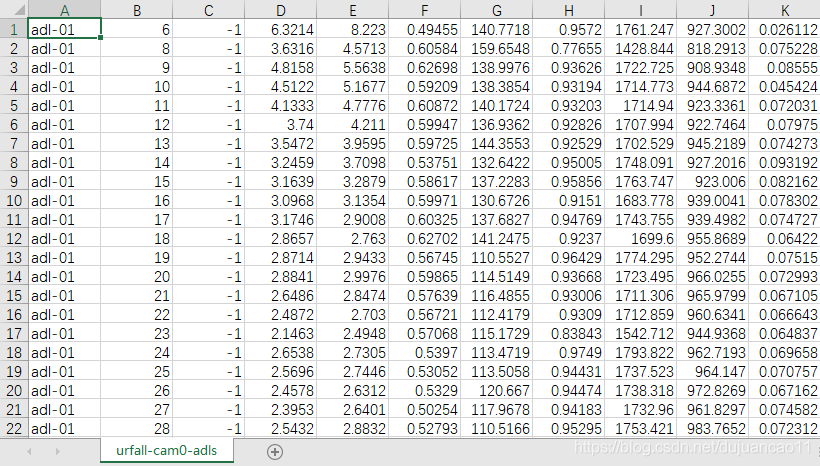Switch to urfall-cam0-adls sheet tab

166,450
